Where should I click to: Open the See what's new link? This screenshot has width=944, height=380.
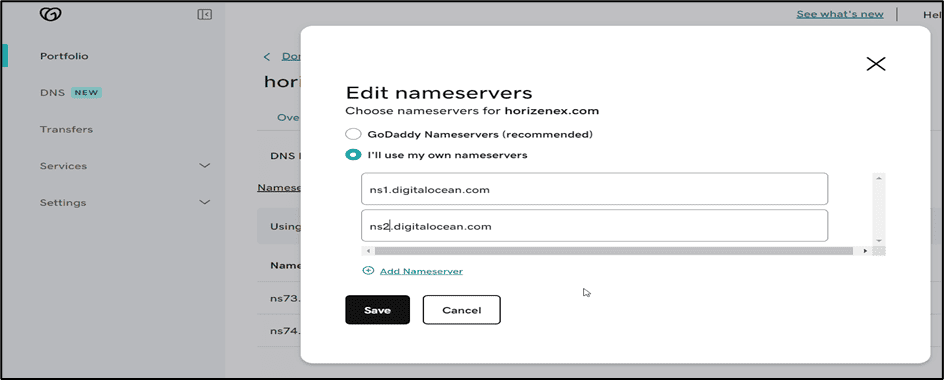(840, 14)
